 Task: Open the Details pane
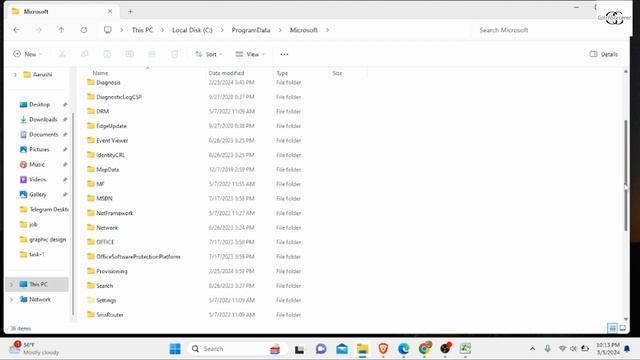click(x=604, y=54)
